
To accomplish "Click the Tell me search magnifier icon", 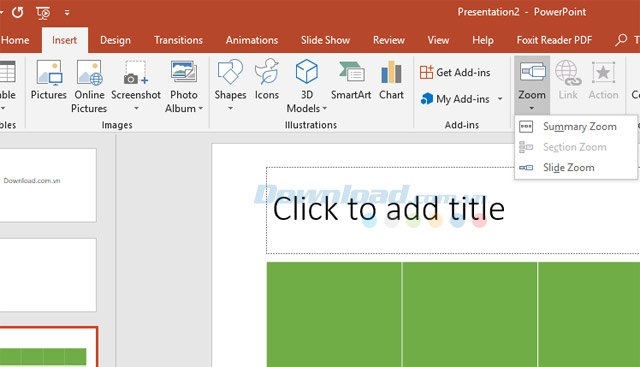I will pos(621,40).
